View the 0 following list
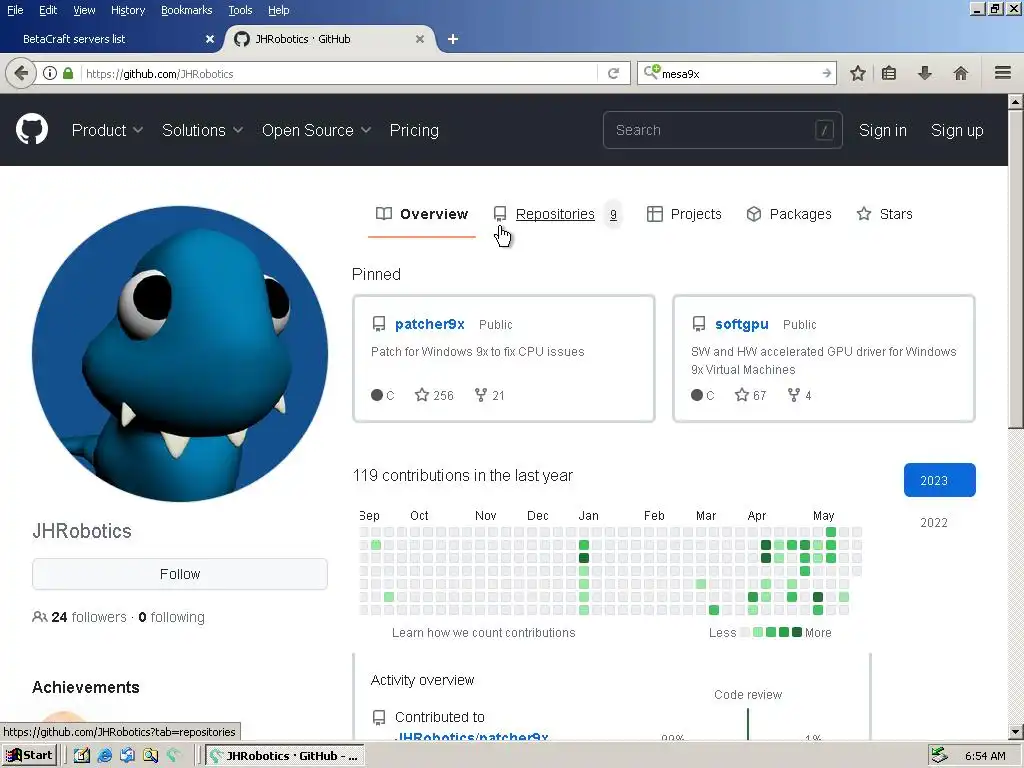The image size is (1024, 768). click(x=171, y=617)
